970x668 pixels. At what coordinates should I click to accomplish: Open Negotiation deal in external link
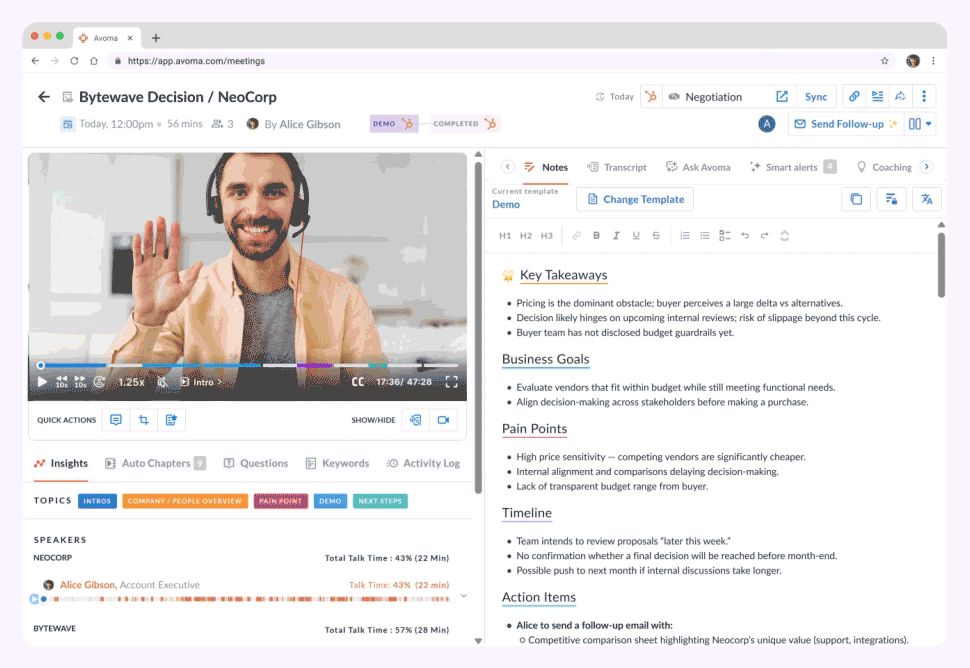782,96
